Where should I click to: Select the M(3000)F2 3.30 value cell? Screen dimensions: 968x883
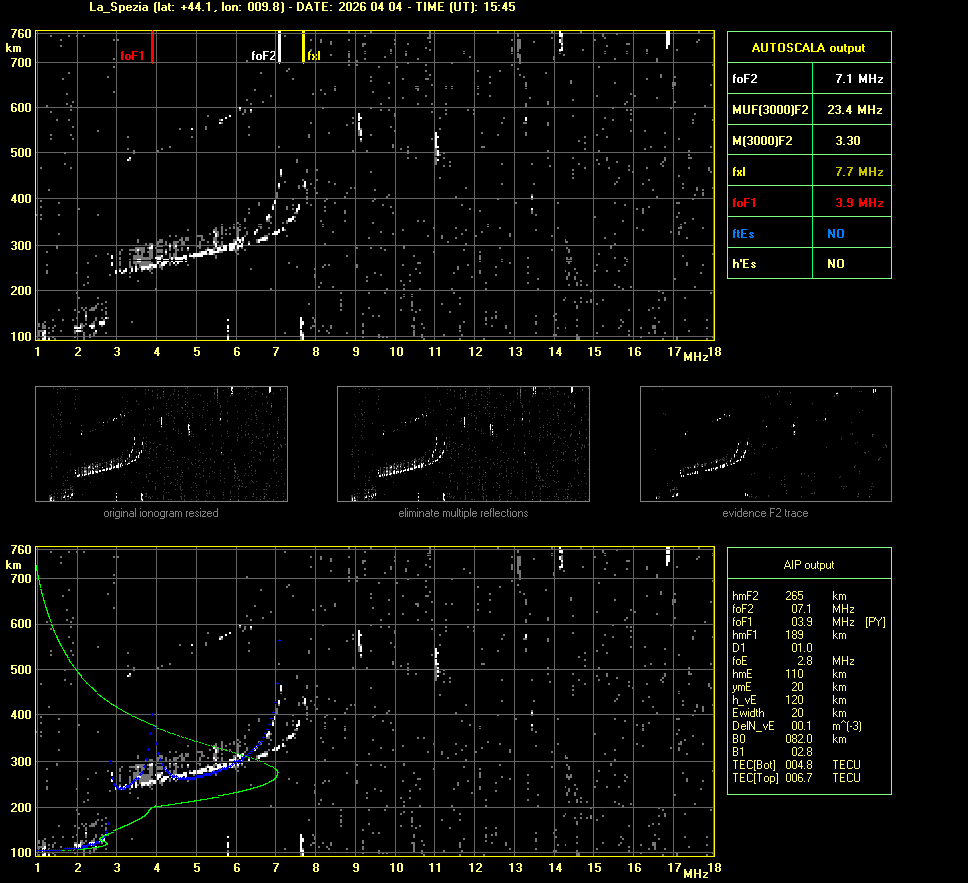coord(848,141)
